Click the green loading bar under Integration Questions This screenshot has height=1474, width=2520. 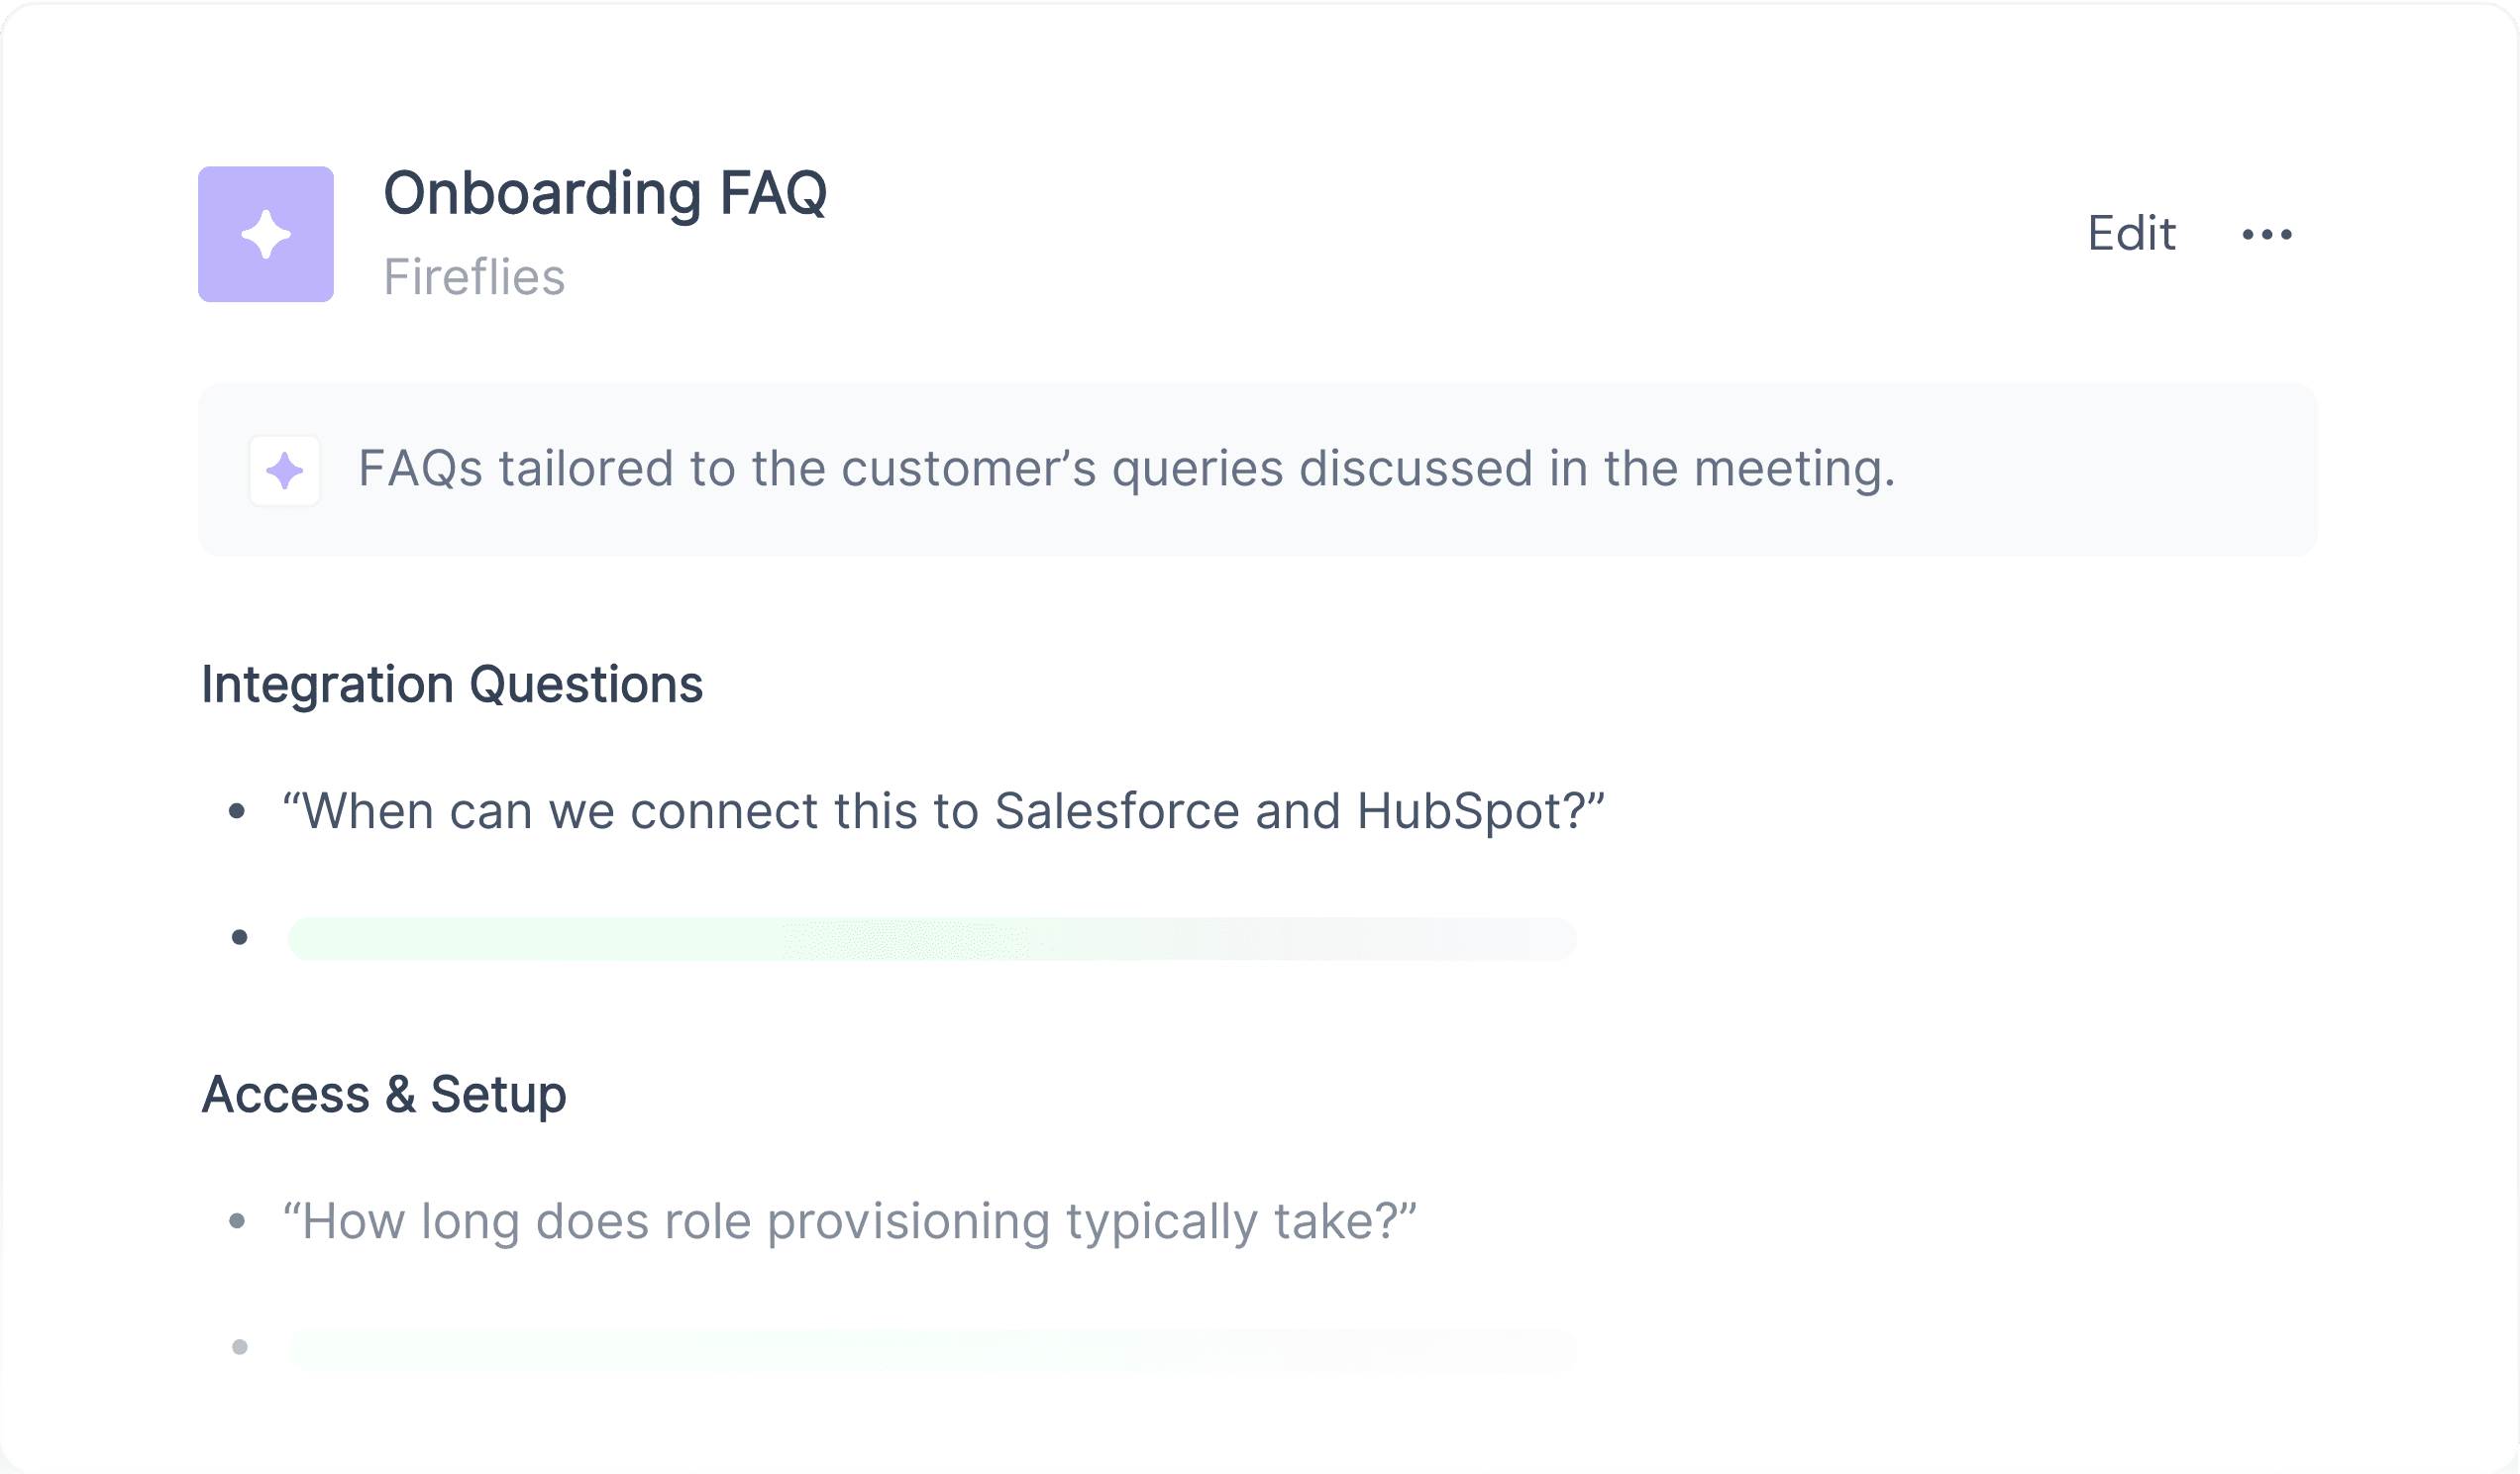point(932,938)
